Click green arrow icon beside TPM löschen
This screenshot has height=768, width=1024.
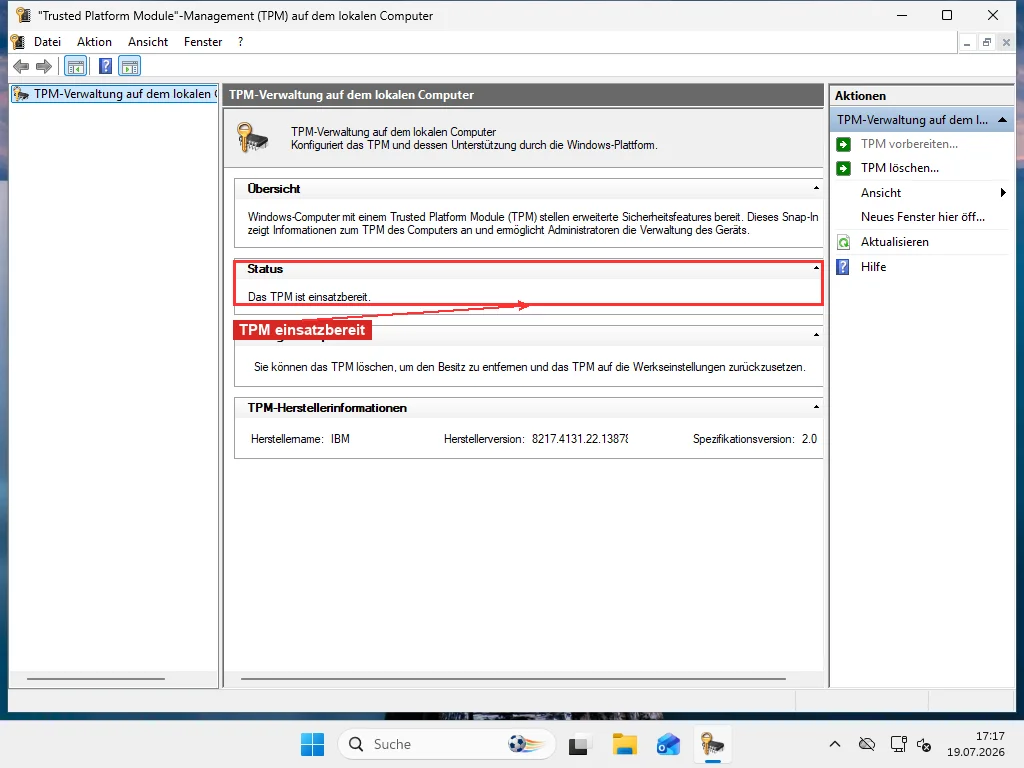click(x=843, y=168)
